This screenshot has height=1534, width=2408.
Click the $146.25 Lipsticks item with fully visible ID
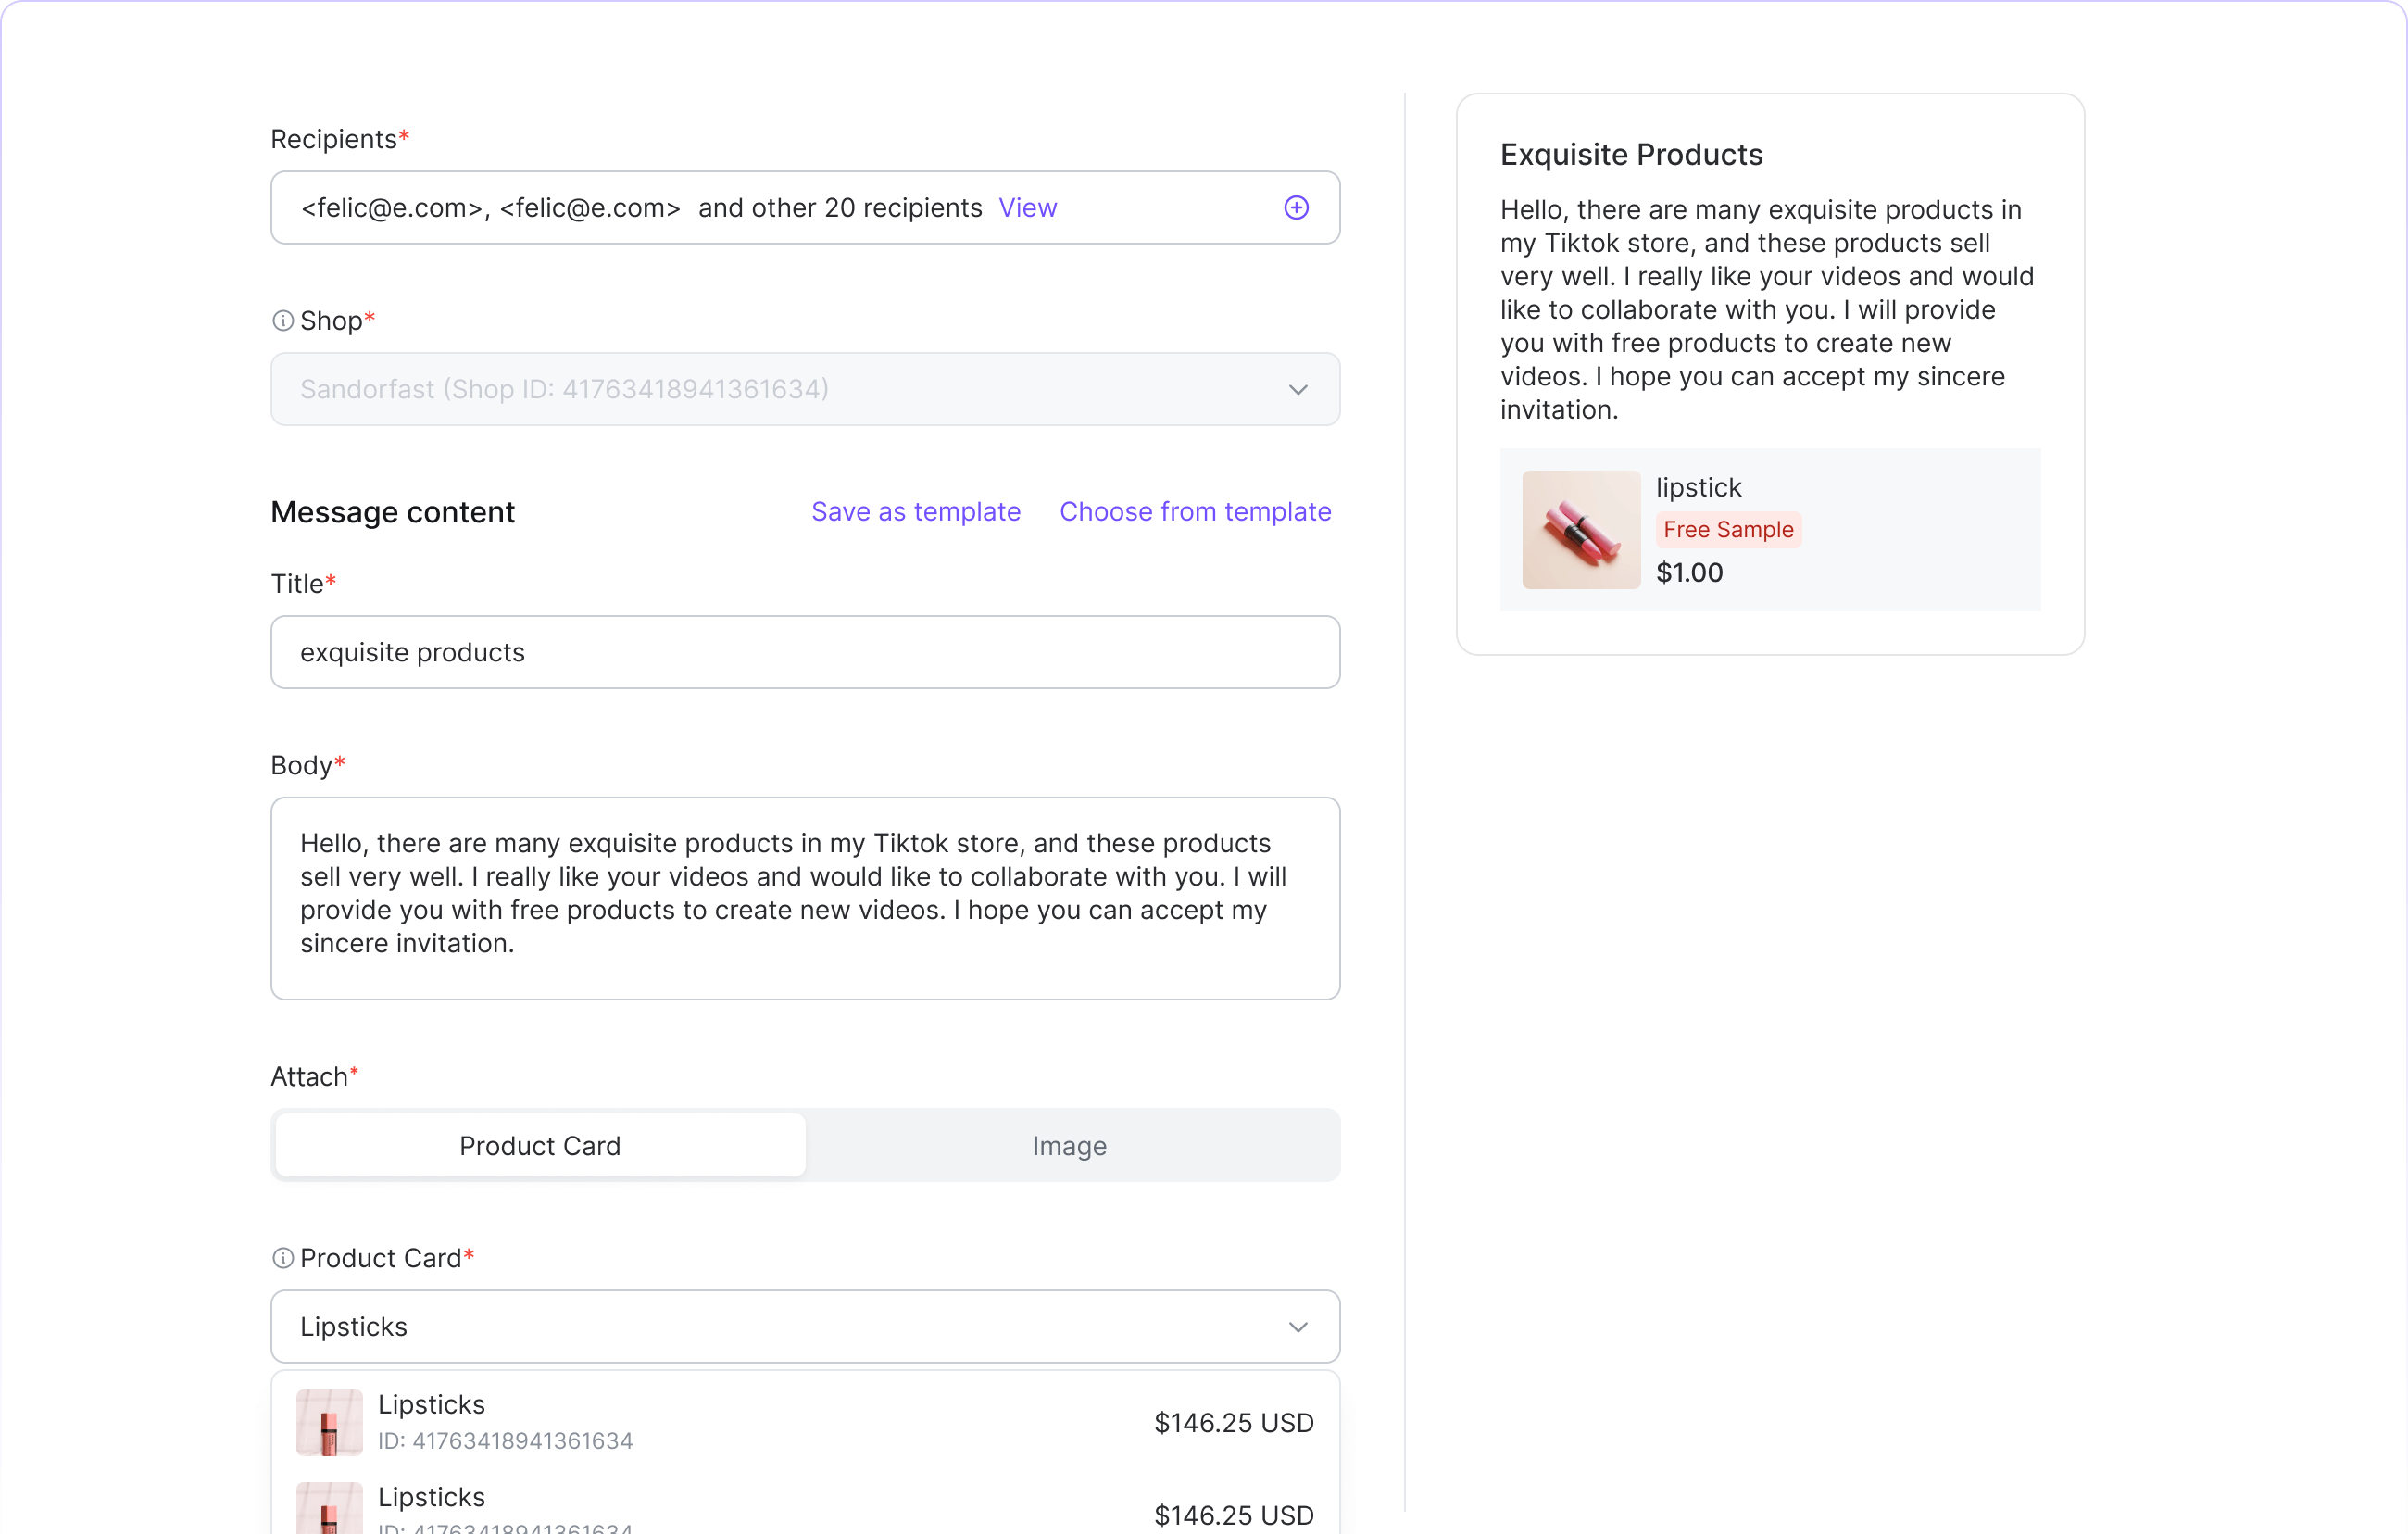(805, 1422)
